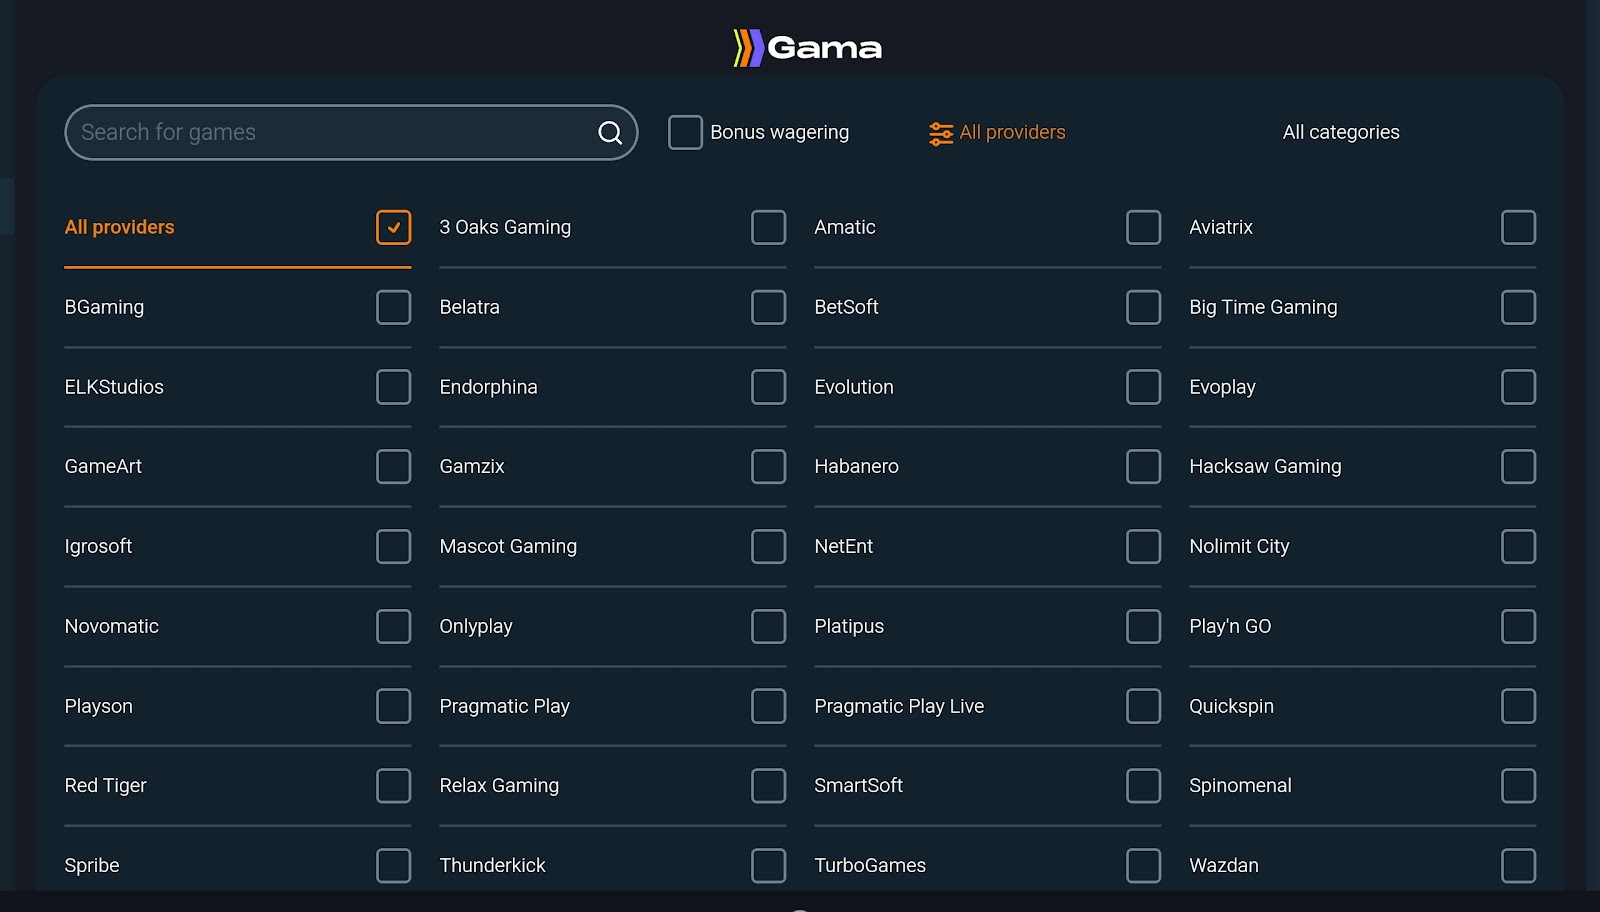Click the Gama logo

pyautogui.click(x=807, y=48)
